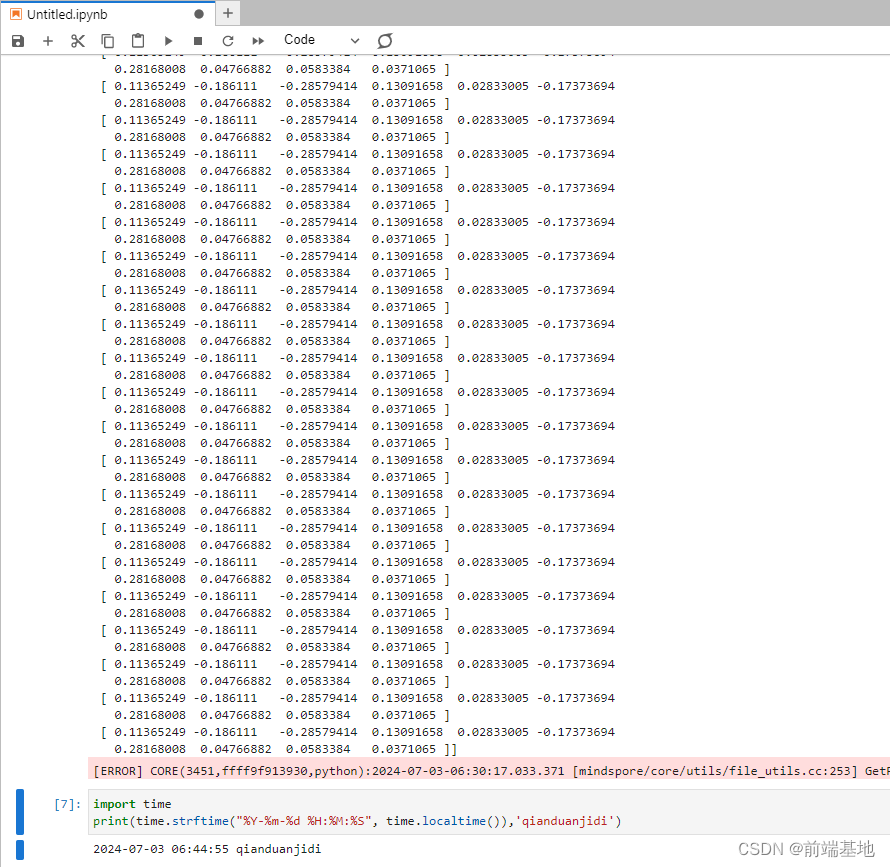Screen dimensions: 890x867
Task: Restart the kernel
Action: coord(228,41)
